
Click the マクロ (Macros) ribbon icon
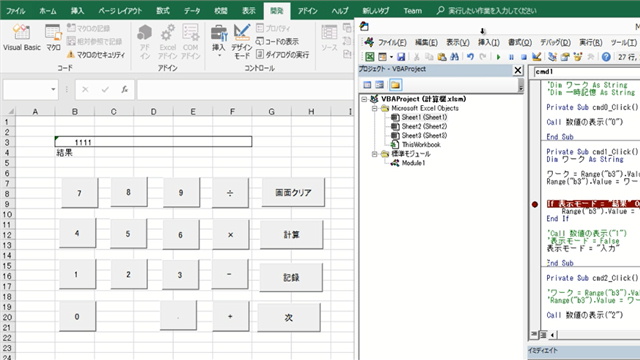pos(53,38)
